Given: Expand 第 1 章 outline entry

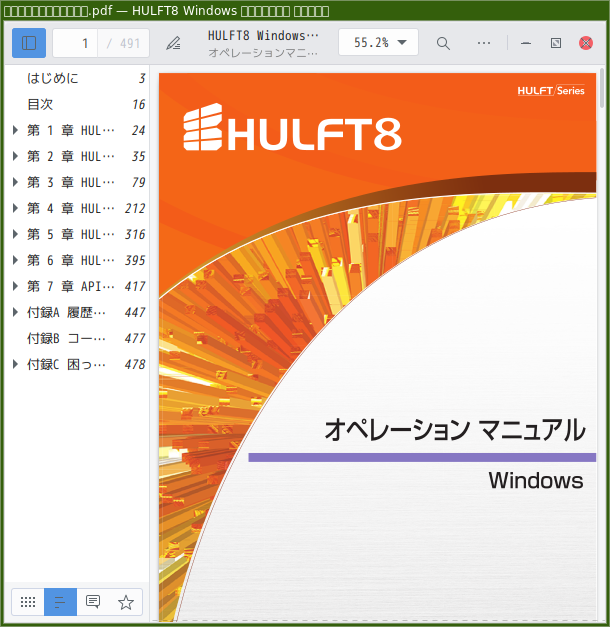Looking at the screenshot, I should click(15, 130).
